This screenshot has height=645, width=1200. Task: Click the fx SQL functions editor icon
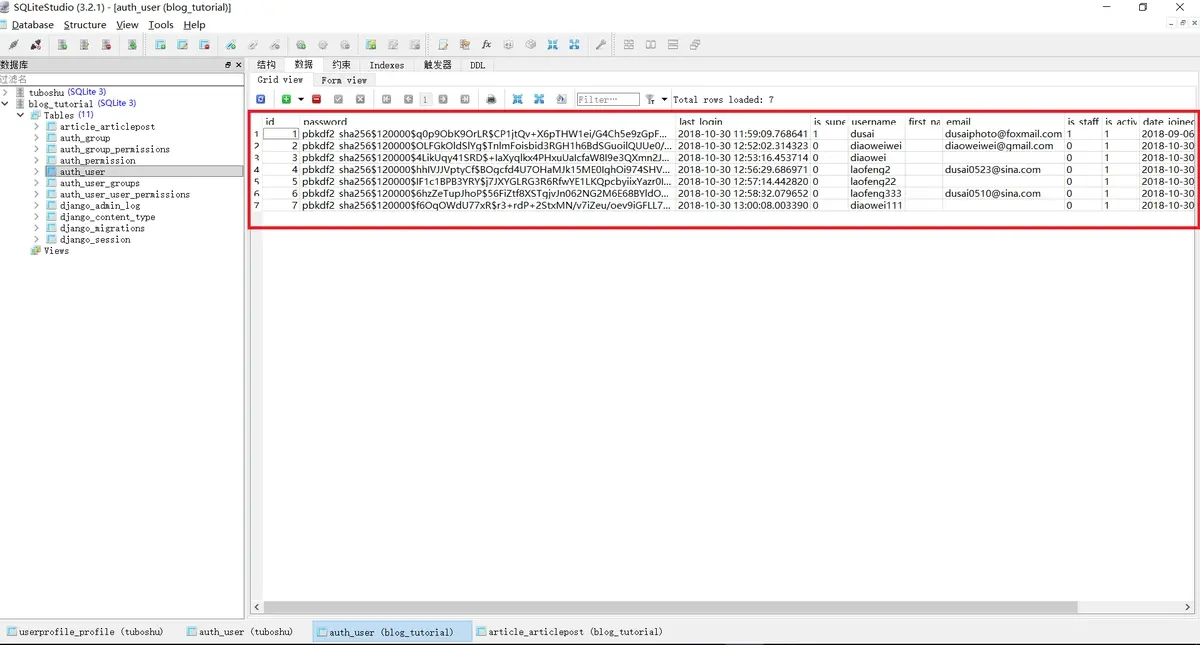click(487, 45)
